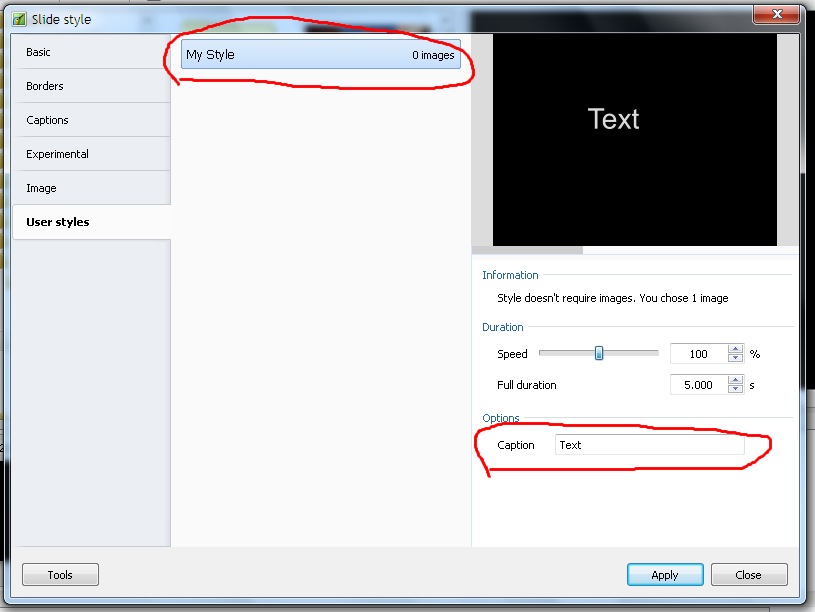Click into the Caption text field
815x612 pixels.
tap(649, 445)
